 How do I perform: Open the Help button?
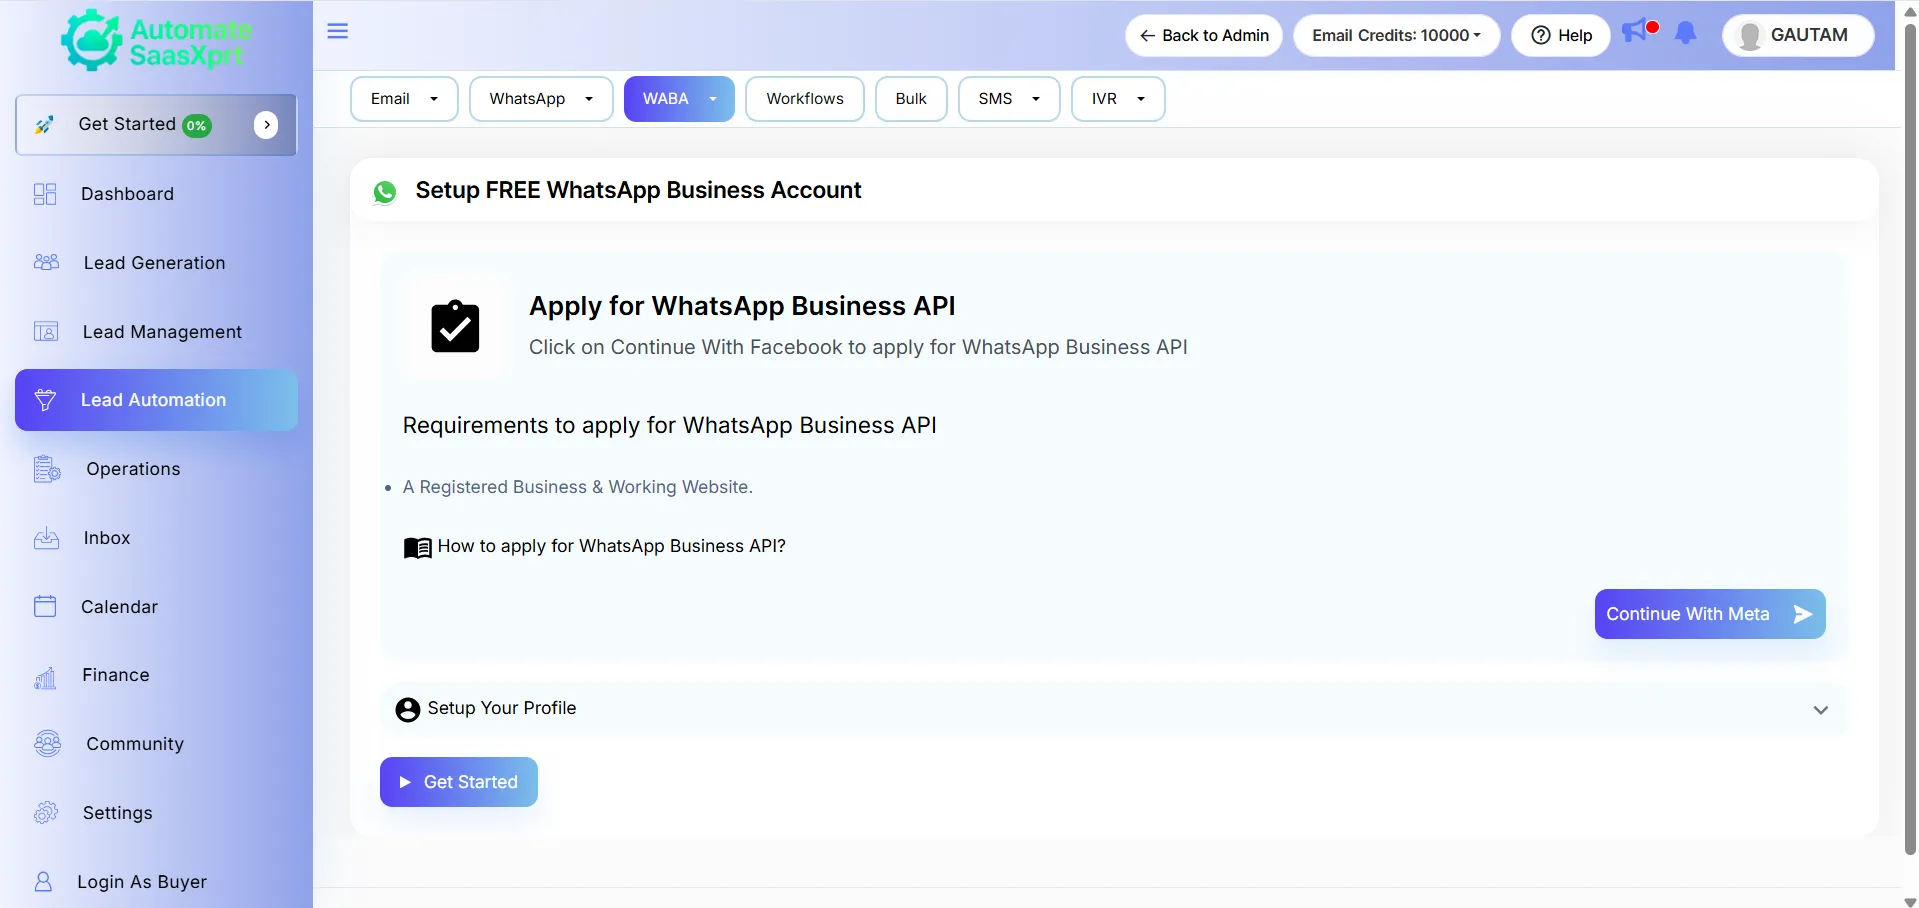click(1561, 35)
